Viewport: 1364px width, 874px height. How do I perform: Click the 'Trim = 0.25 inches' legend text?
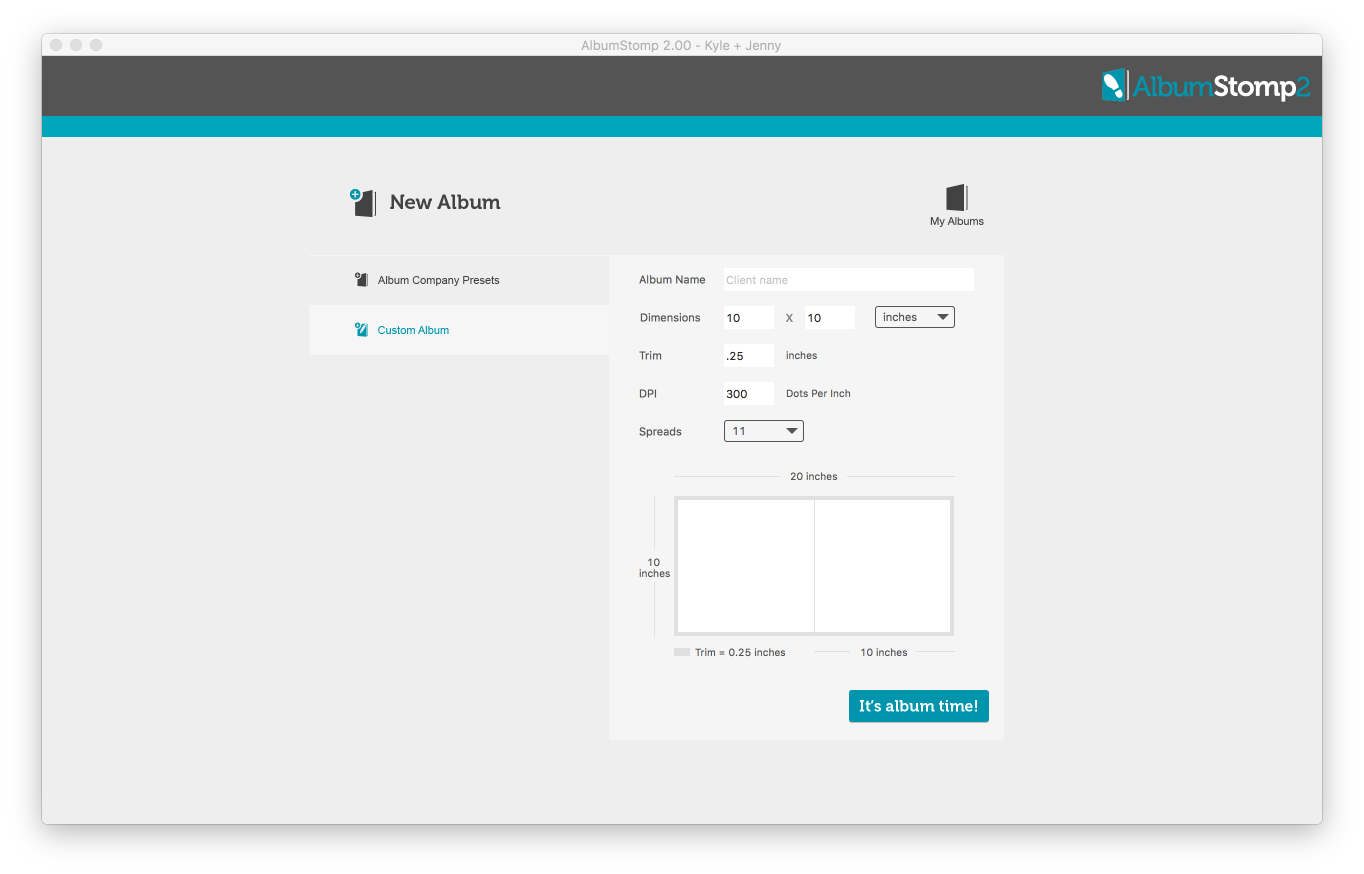click(740, 653)
